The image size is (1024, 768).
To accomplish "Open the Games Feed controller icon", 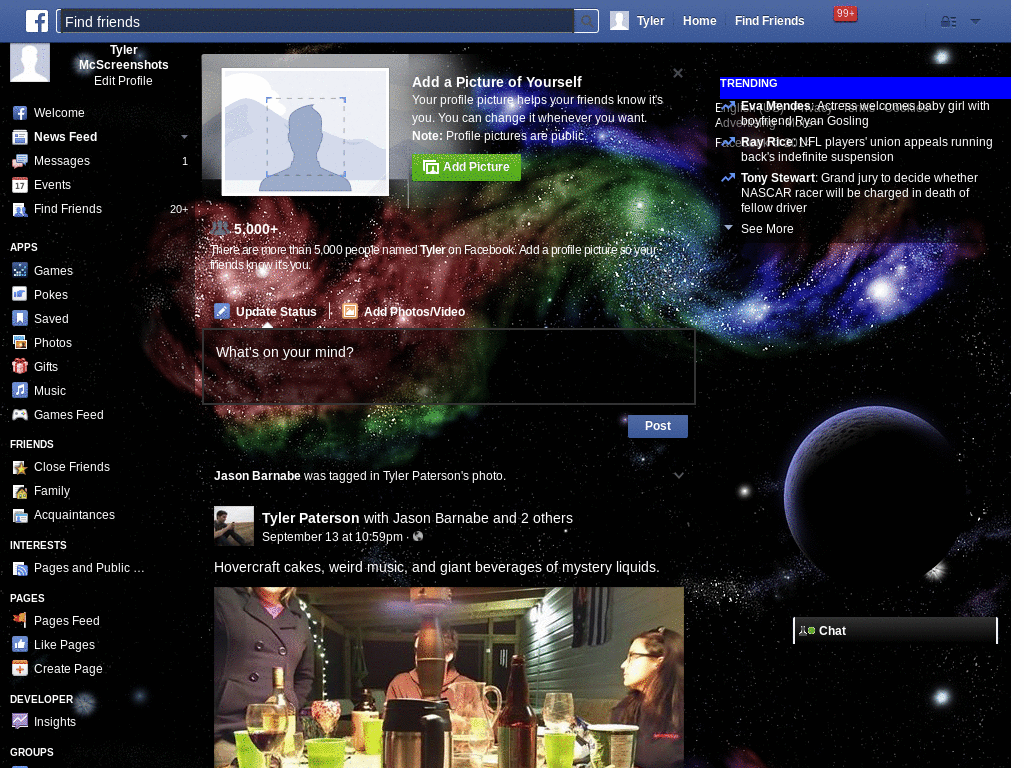I will [20, 415].
